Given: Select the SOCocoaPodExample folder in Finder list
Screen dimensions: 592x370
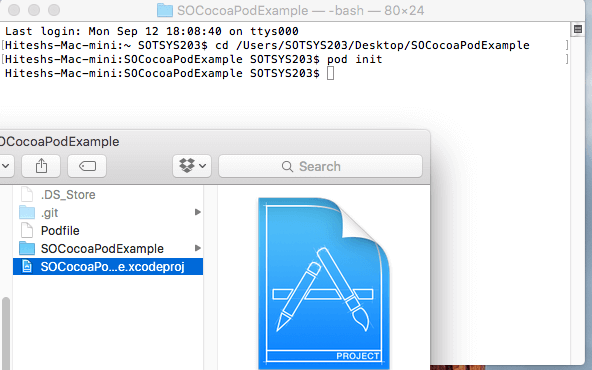Looking at the screenshot, I should click(x=108, y=248).
